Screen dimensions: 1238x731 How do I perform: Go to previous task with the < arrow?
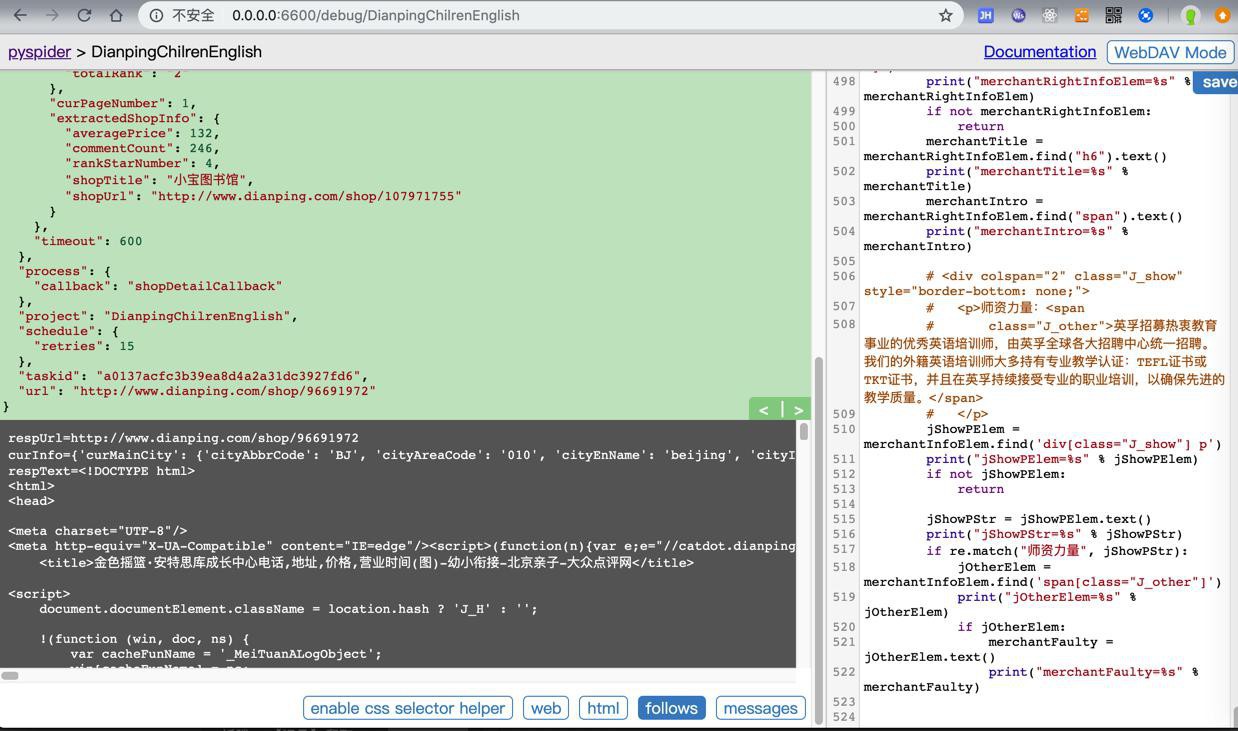[x=764, y=409]
